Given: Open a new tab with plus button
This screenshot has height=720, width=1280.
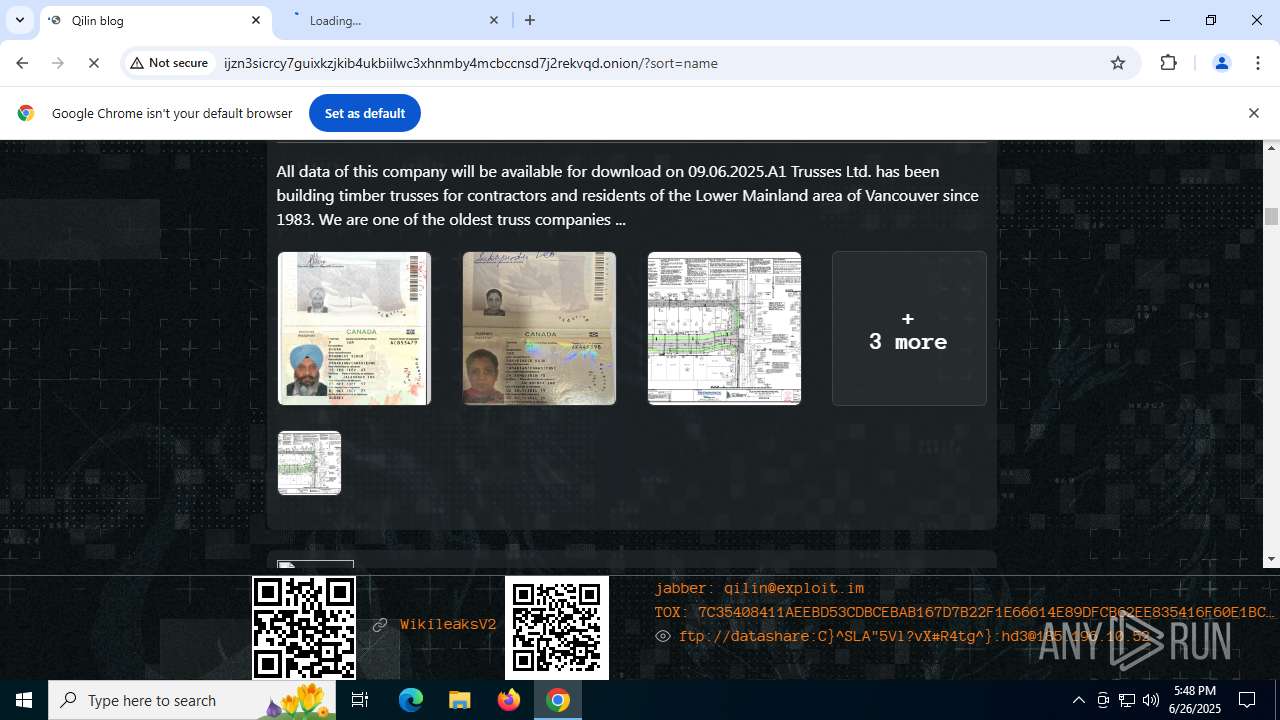Looking at the screenshot, I should point(530,20).
